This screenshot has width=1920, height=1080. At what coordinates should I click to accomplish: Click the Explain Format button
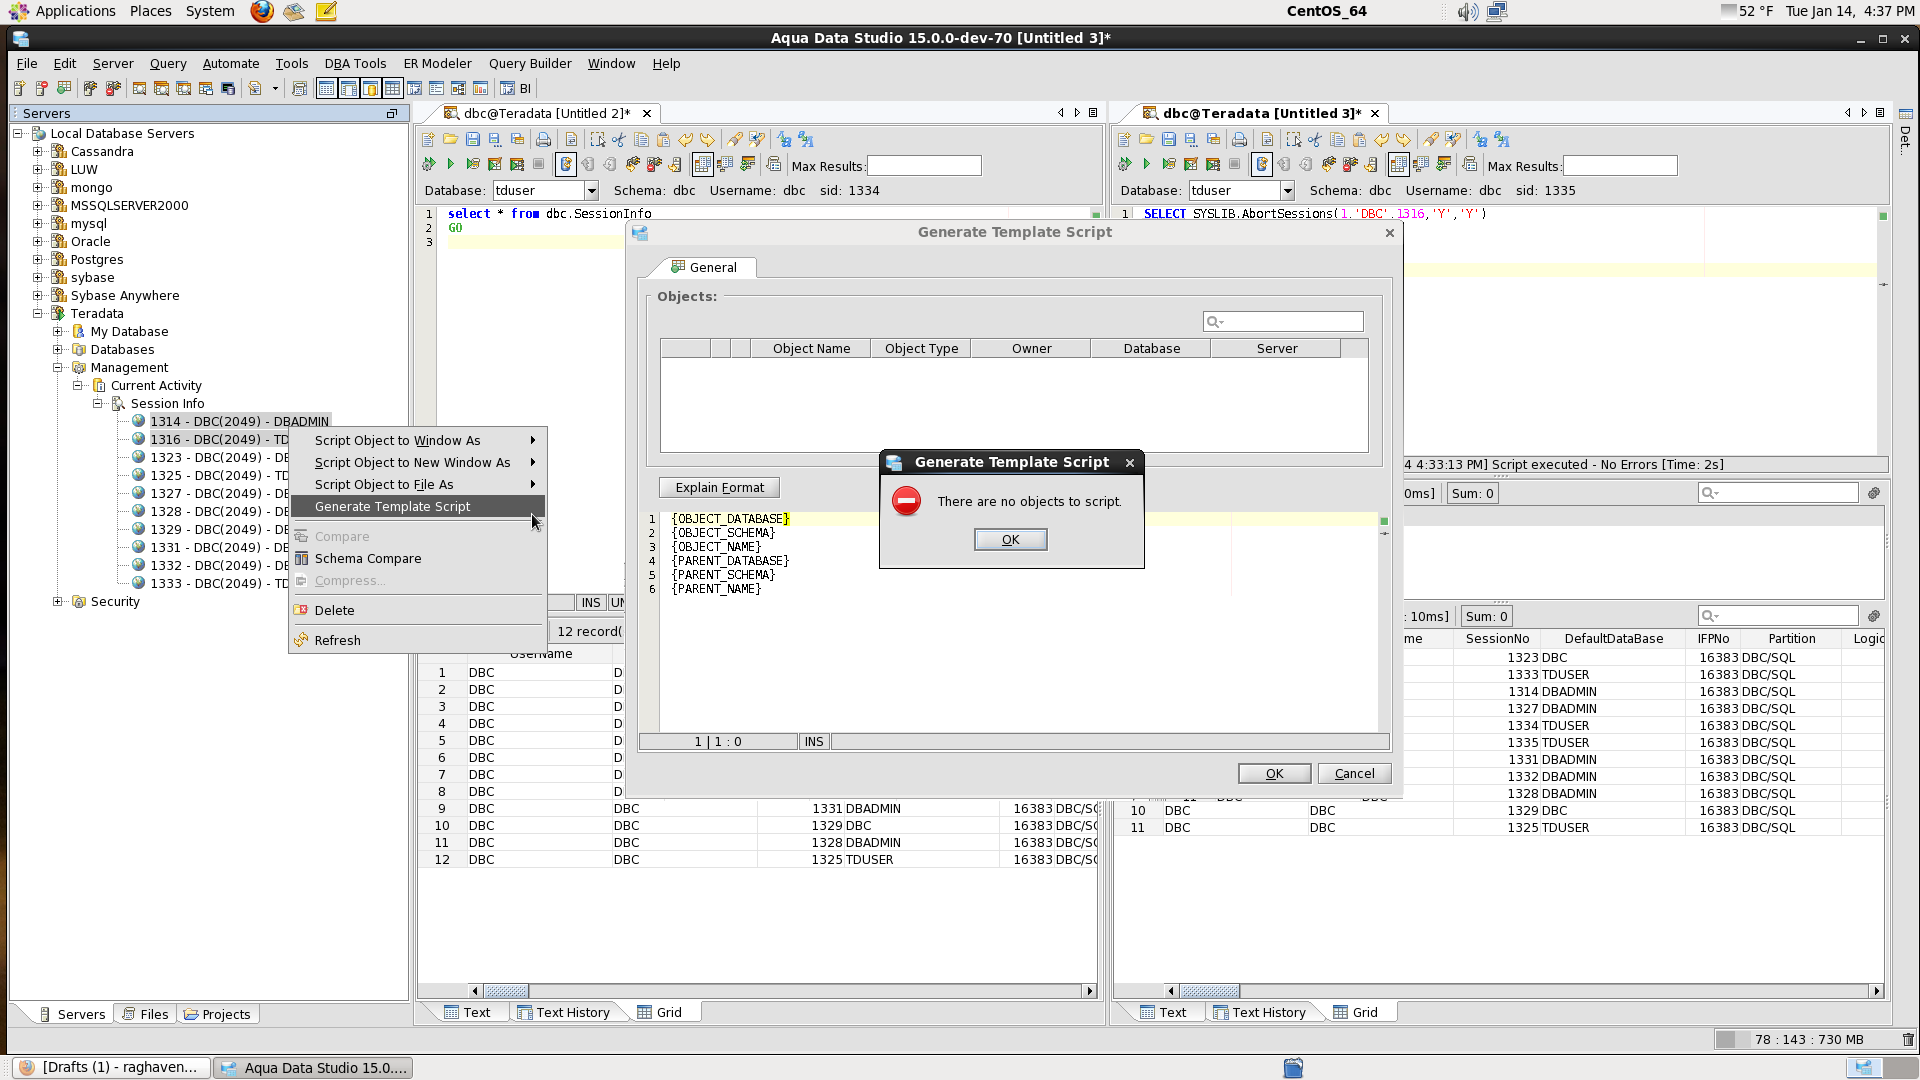click(719, 488)
